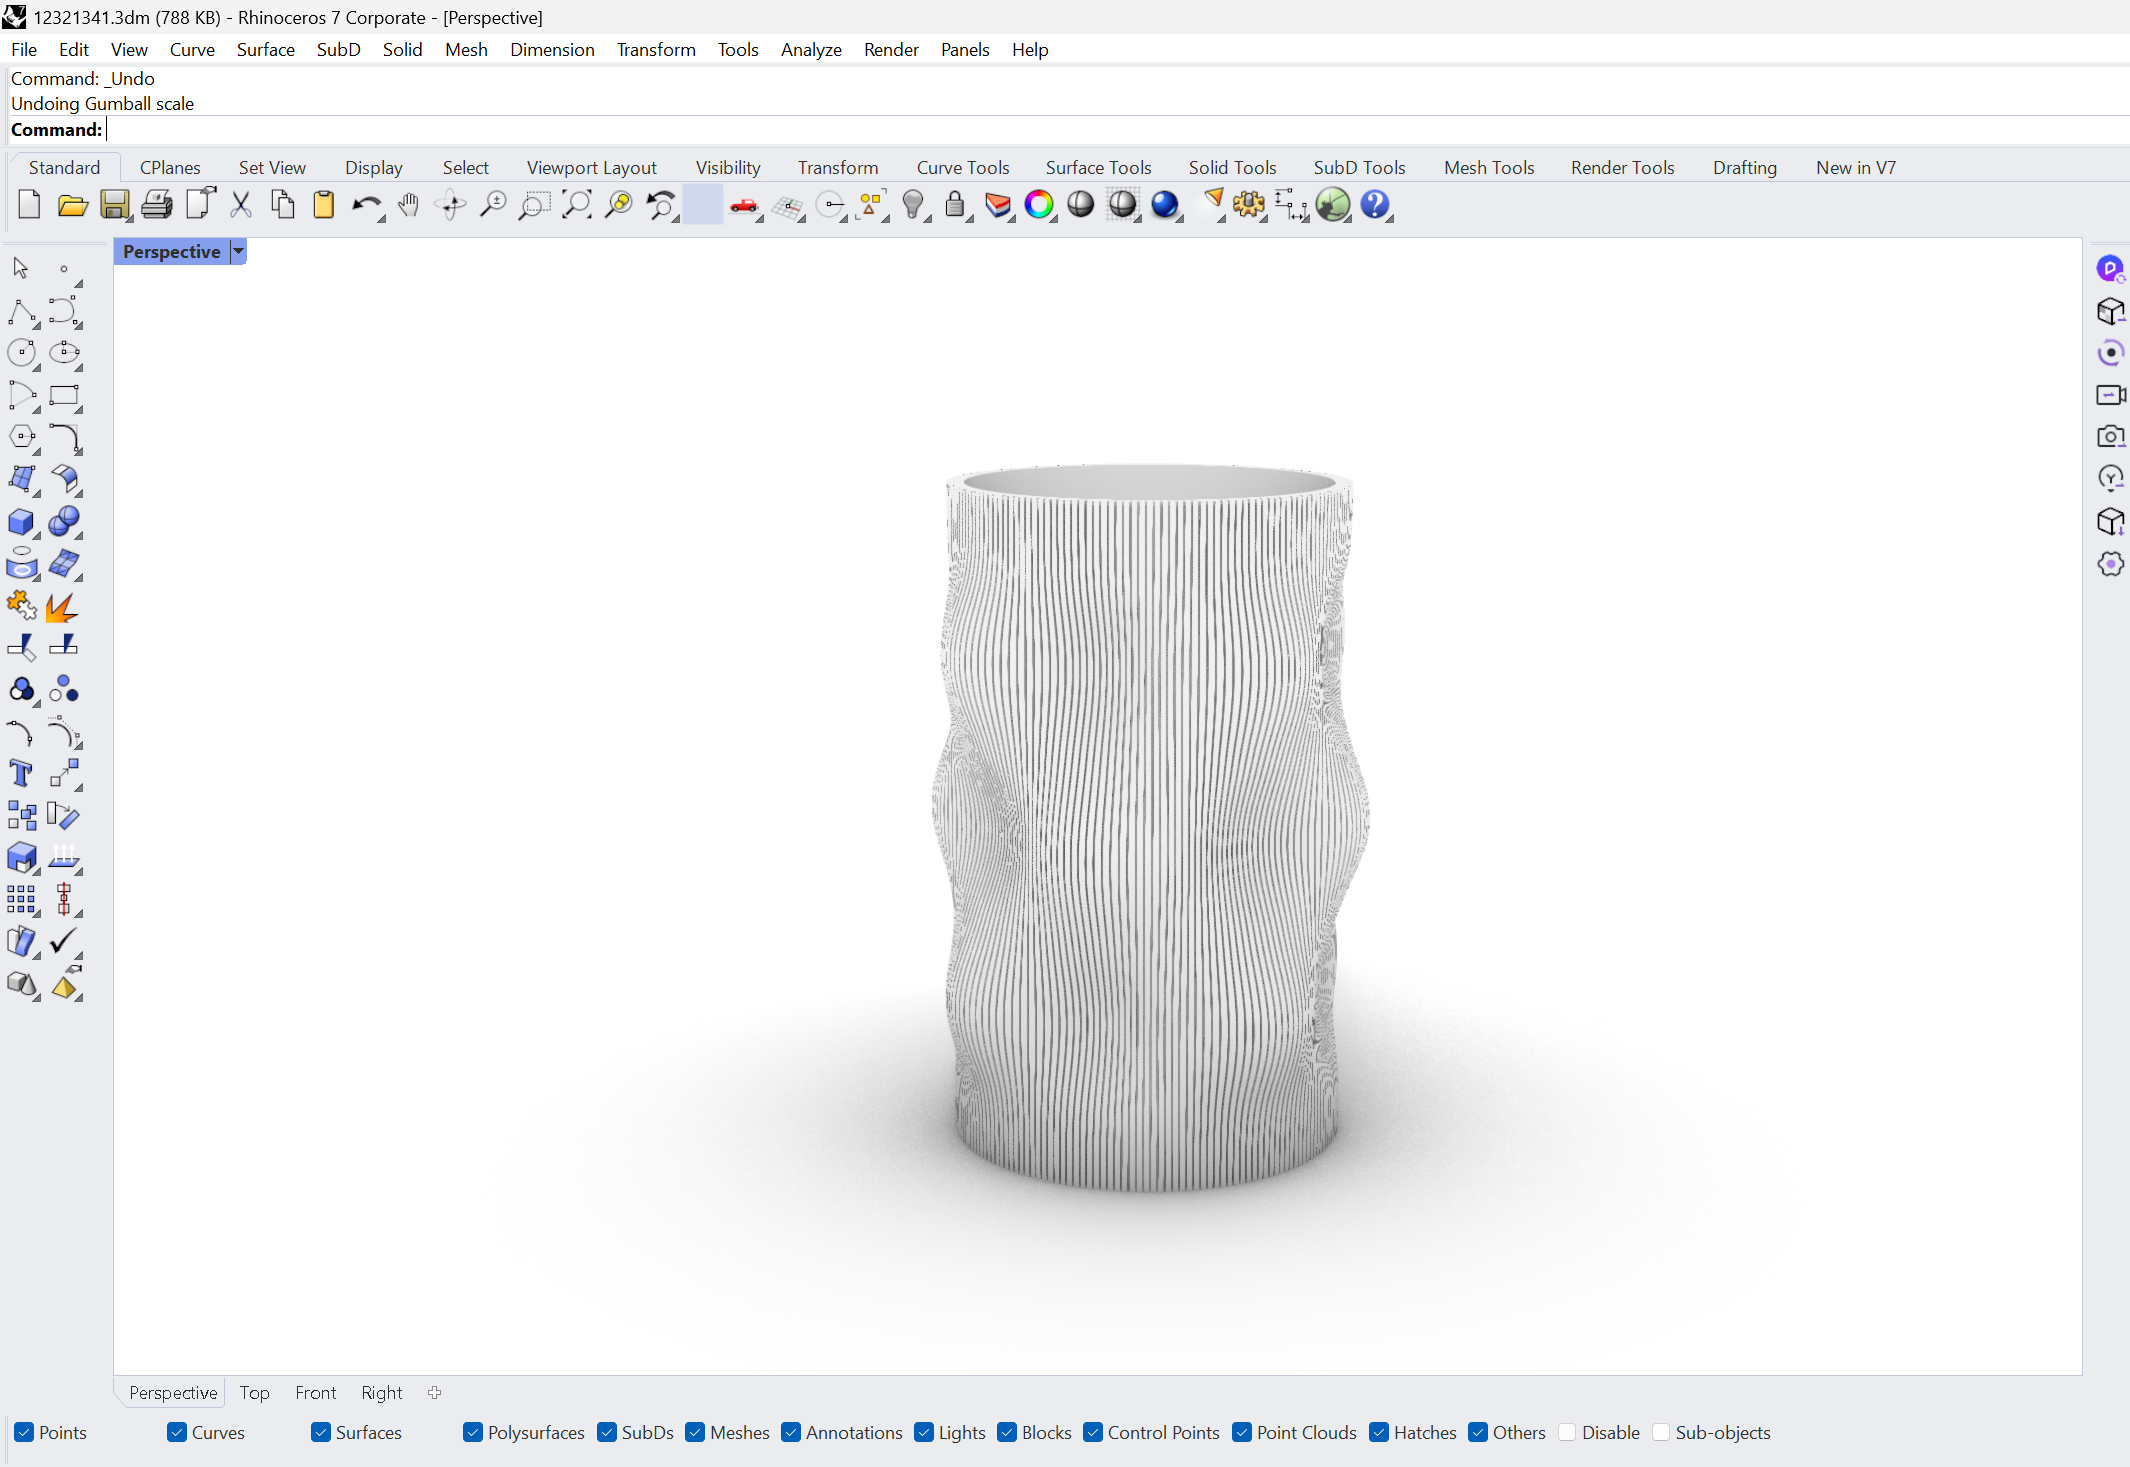Open the Surface menu

(265, 49)
